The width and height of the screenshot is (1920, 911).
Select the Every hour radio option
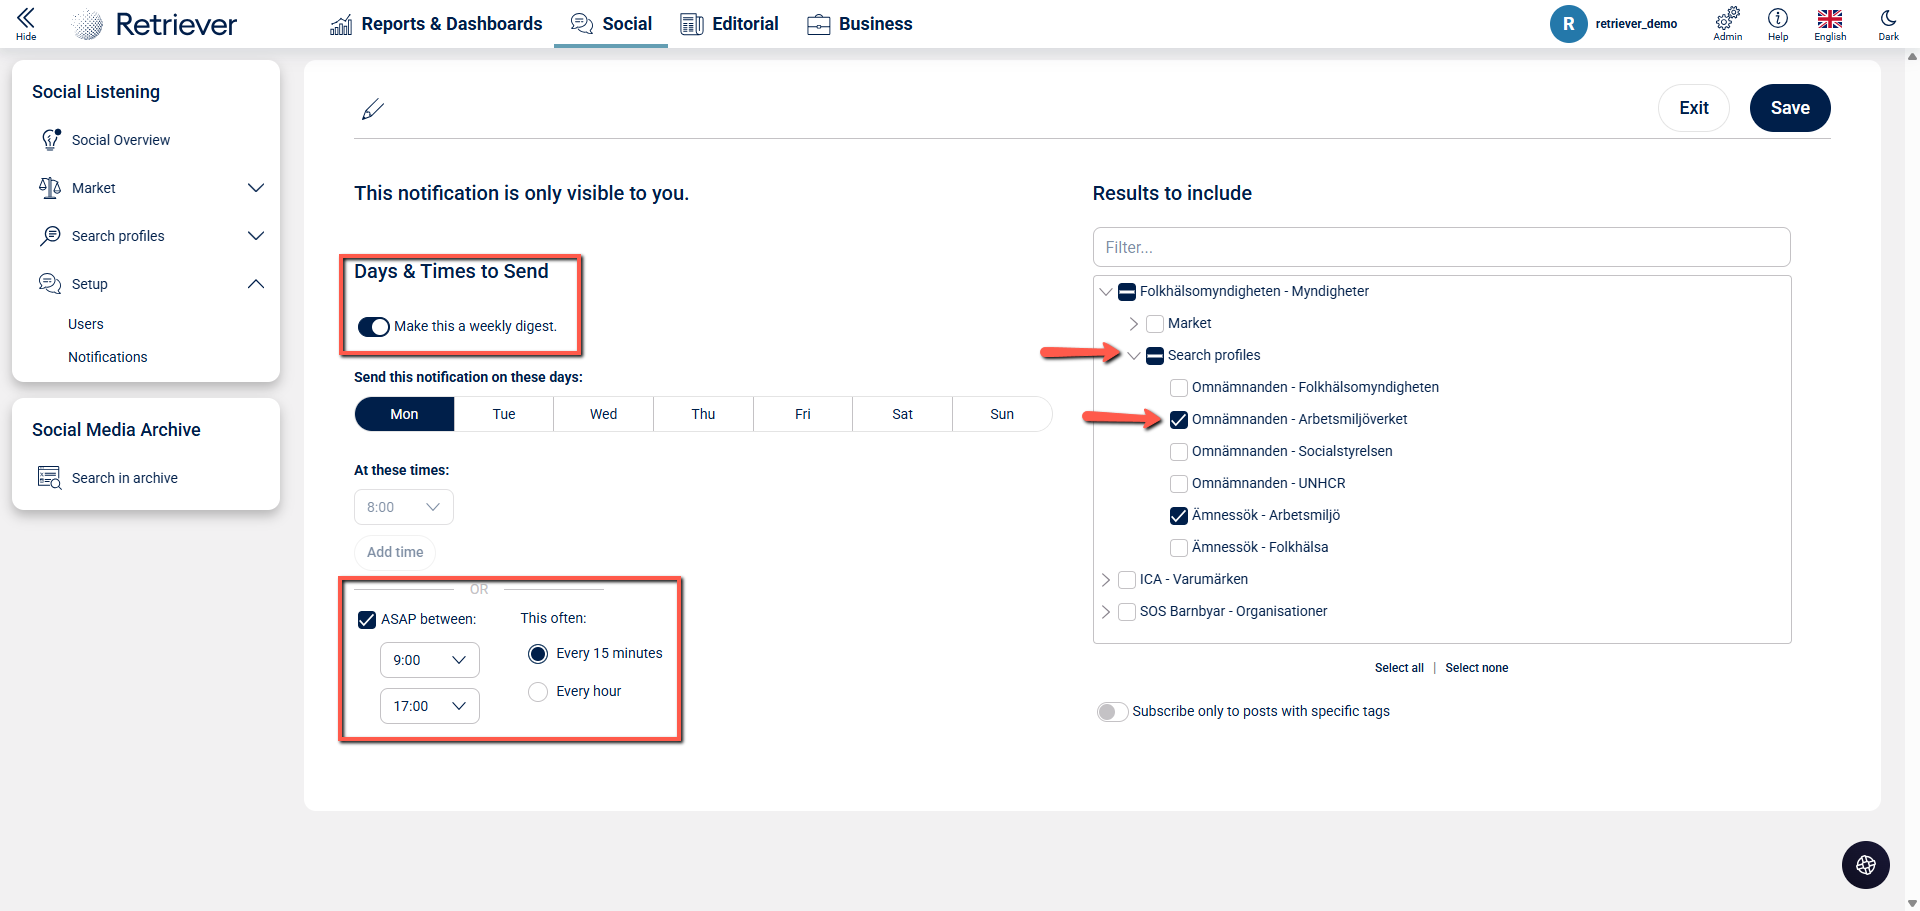pos(538,692)
